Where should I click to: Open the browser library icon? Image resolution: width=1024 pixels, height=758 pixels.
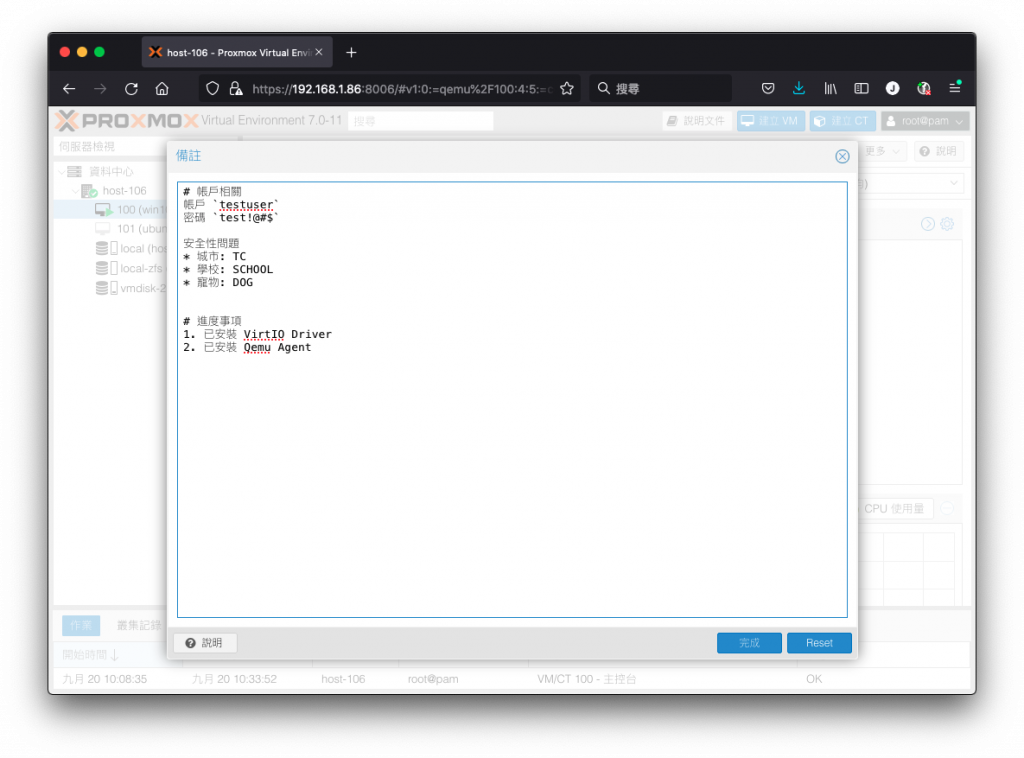click(x=830, y=88)
